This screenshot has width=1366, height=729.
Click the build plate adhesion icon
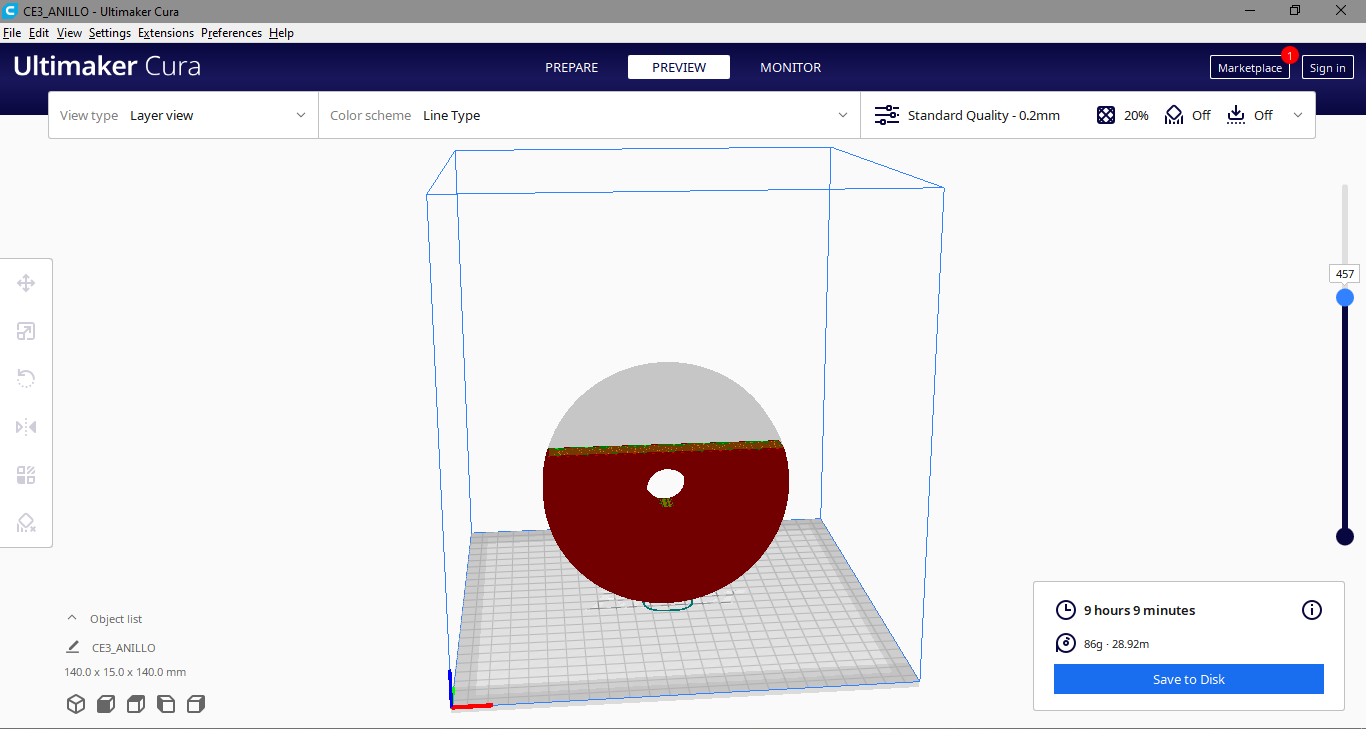[x=1236, y=115]
